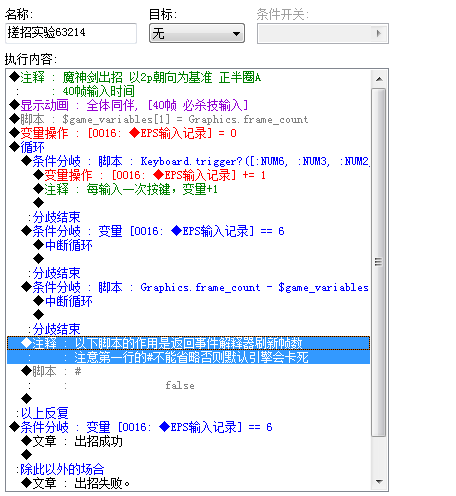Click the disabled 条件开关 selector box
Viewport: 456px width, 496px height.
(323, 33)
